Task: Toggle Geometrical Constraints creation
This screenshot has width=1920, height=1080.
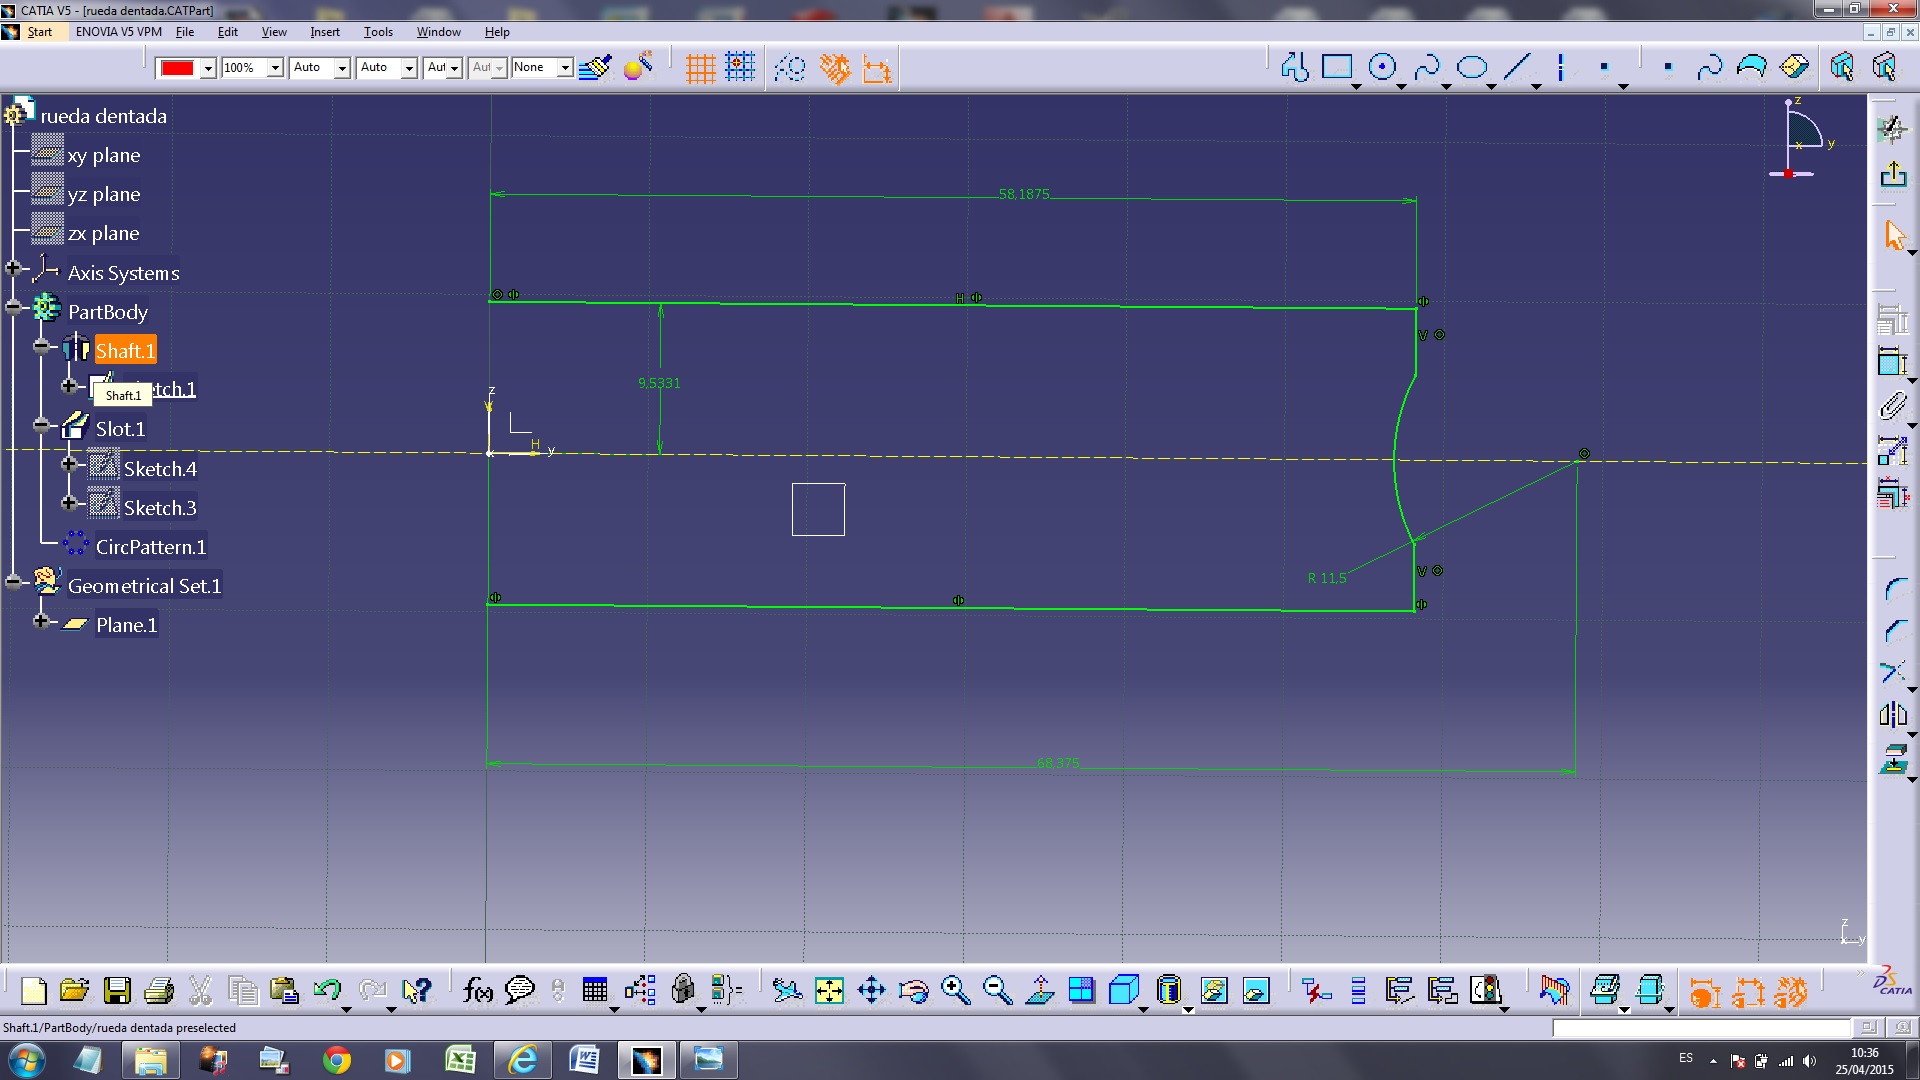Action: tap(834, 68)
